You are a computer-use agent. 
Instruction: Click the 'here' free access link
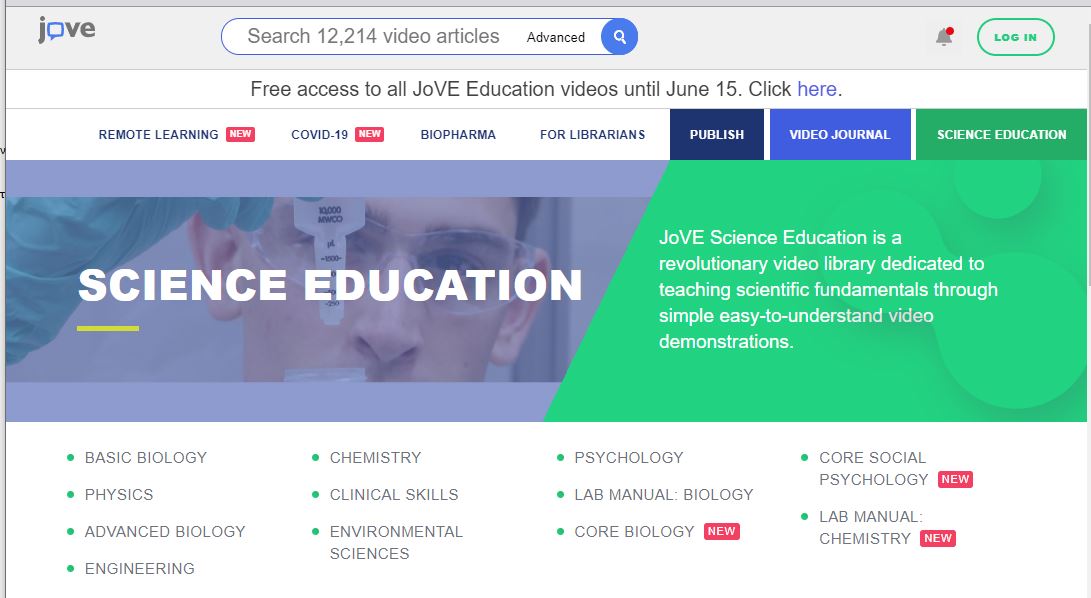tap(816, 89)
